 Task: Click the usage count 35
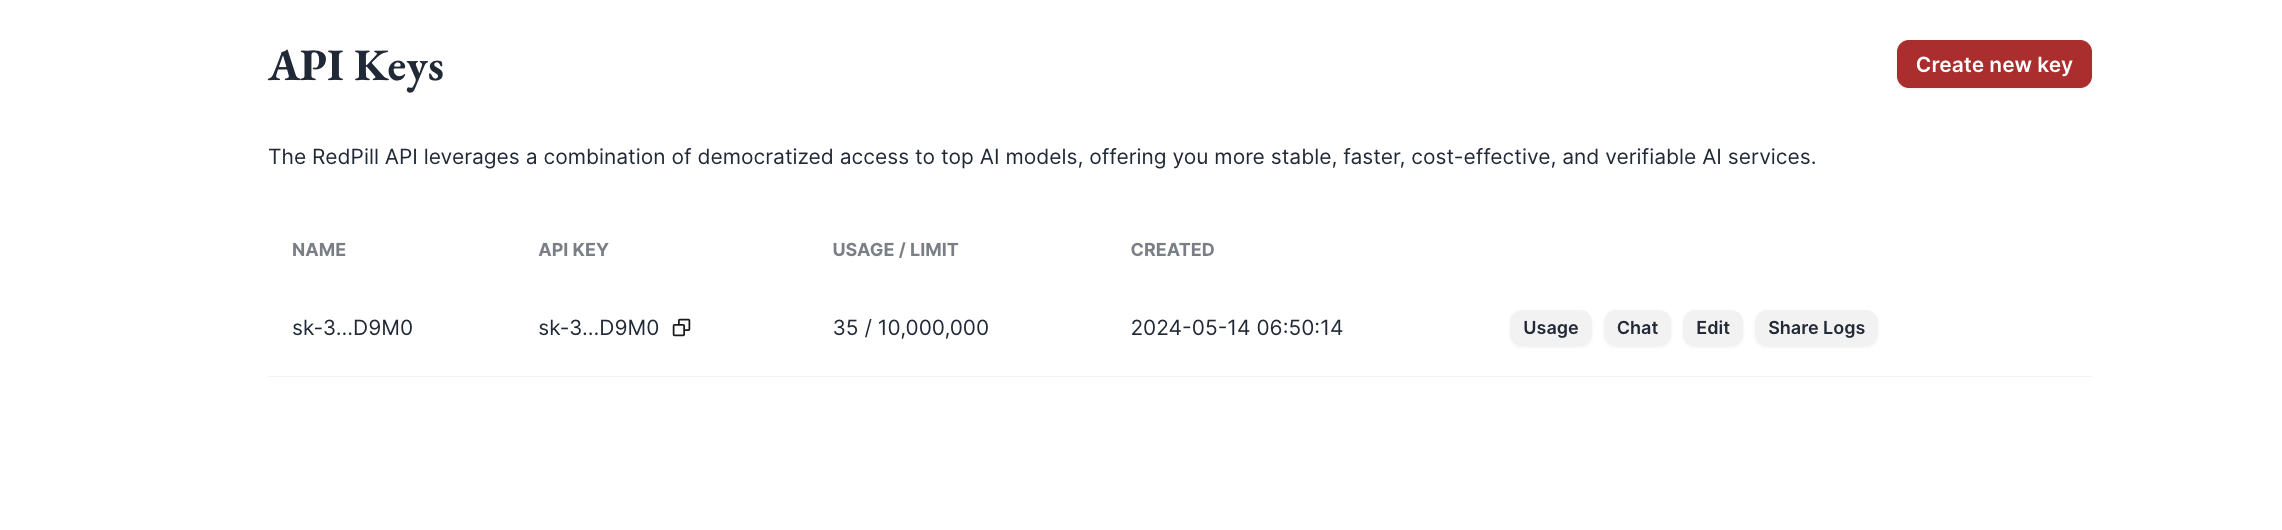pyautogui.click(x=845, y=328)
